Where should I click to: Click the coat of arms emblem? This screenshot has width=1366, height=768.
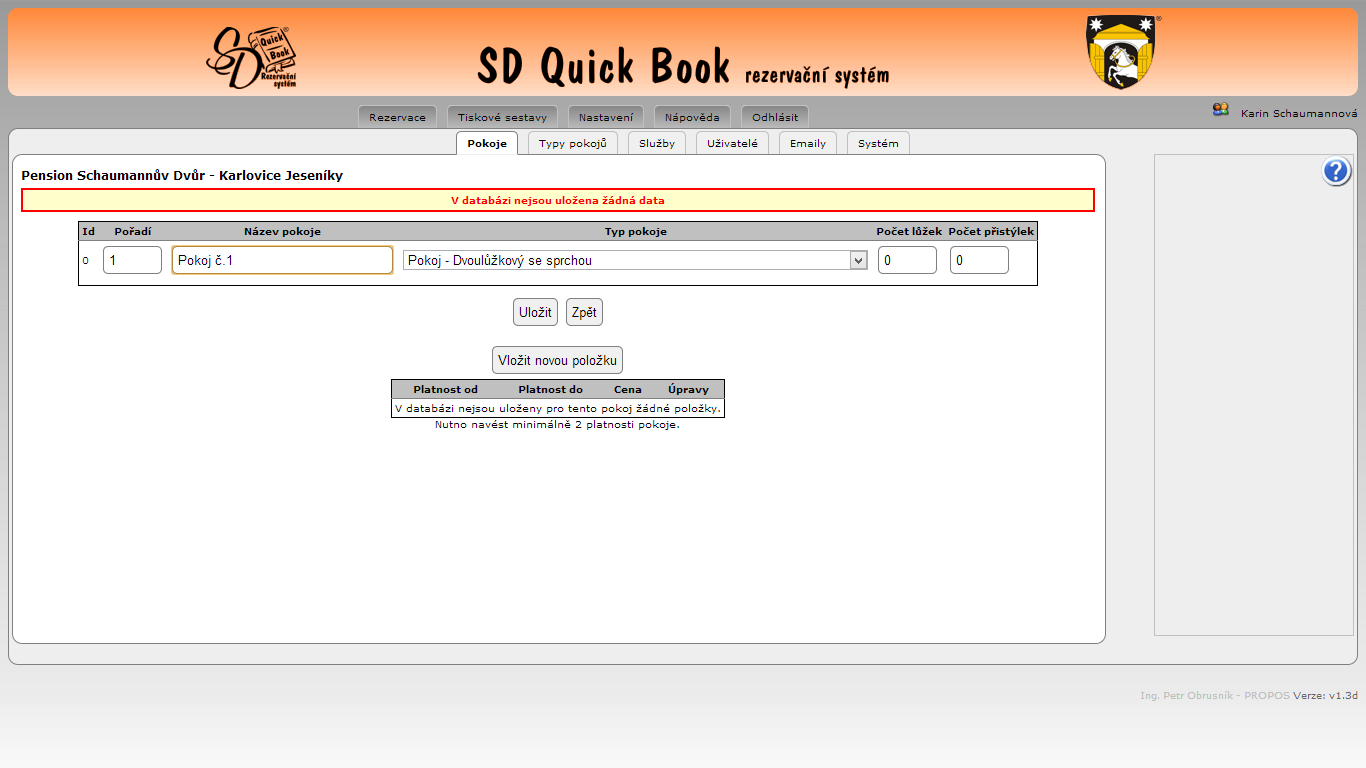[1120, 52]
